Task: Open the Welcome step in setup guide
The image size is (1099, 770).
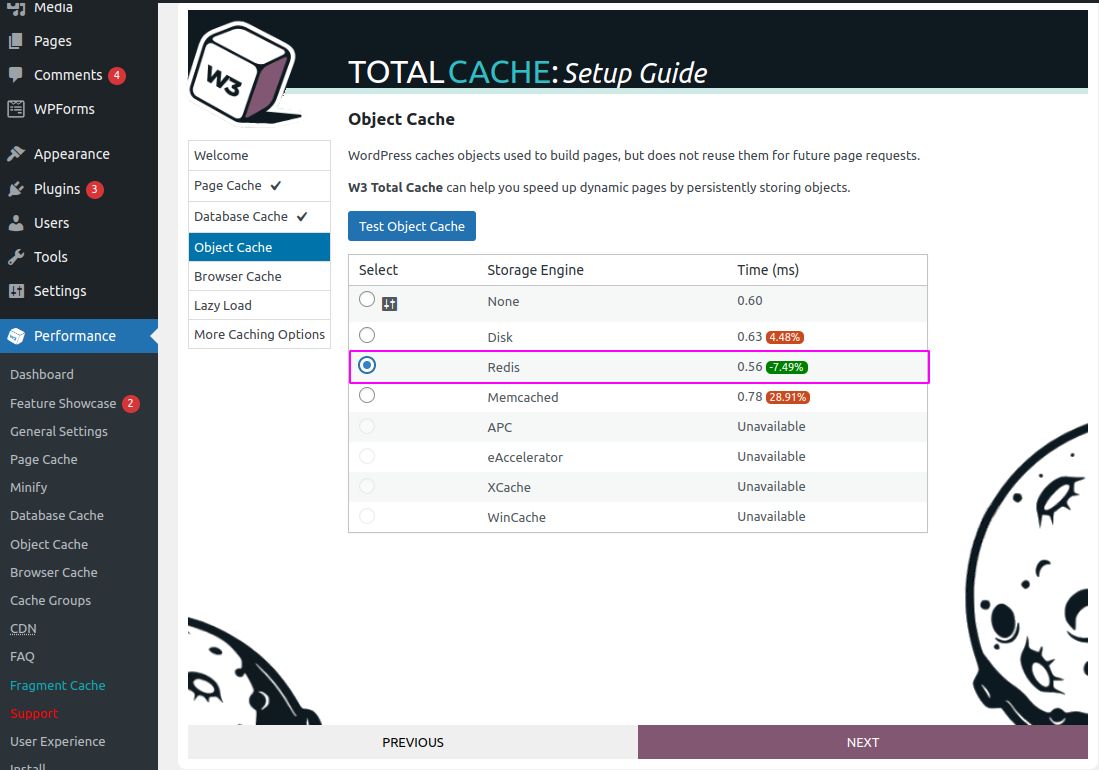Action: 259,156
